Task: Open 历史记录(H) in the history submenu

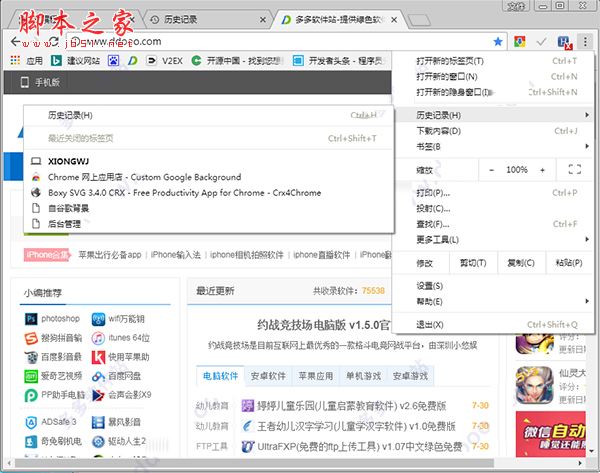Action: click(x=209, y=115)
